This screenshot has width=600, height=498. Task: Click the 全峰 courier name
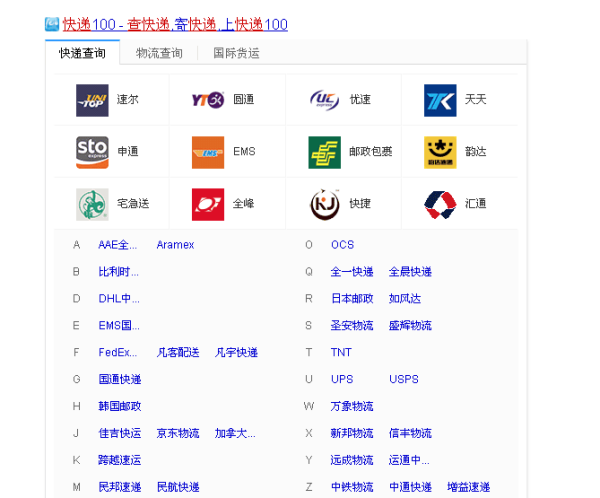click(244, 204)
